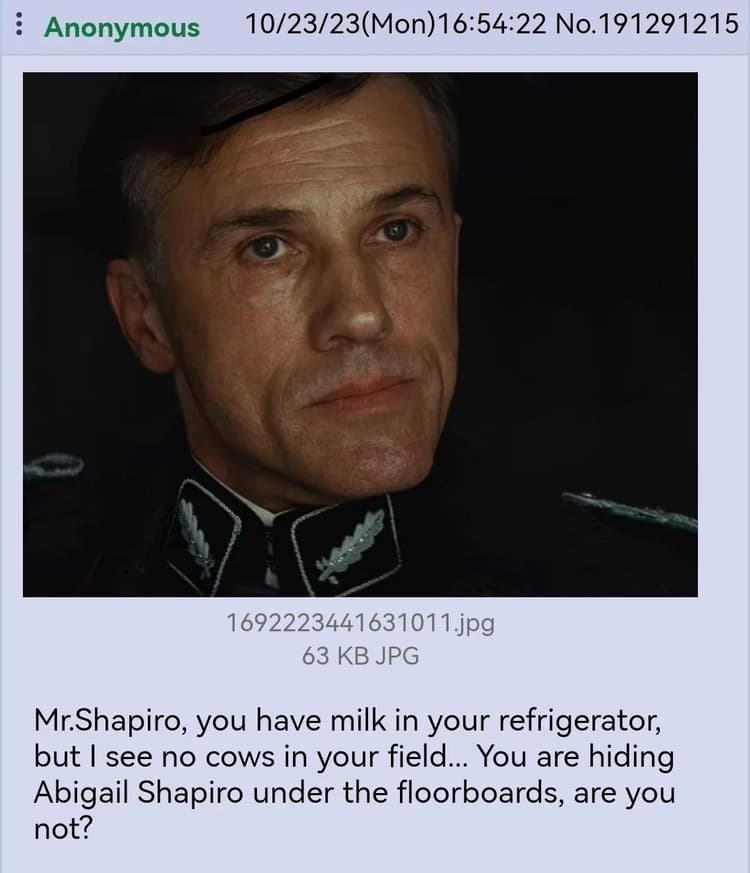Screen dimensions: 750x873
Task: Click the 10/23/23 post date
Action: click(x=303, y=24)
